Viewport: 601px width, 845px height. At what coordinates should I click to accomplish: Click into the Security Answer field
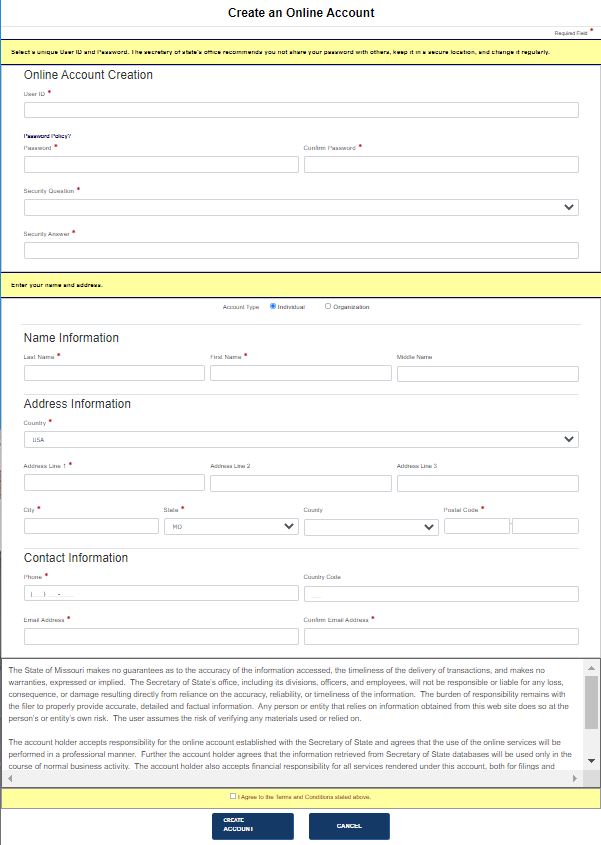pyautogui.click(x=300, y=250)
